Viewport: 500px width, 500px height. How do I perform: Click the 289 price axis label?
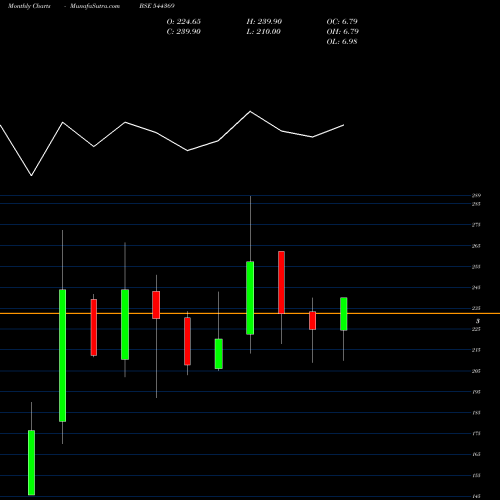[x=476, y=195]
